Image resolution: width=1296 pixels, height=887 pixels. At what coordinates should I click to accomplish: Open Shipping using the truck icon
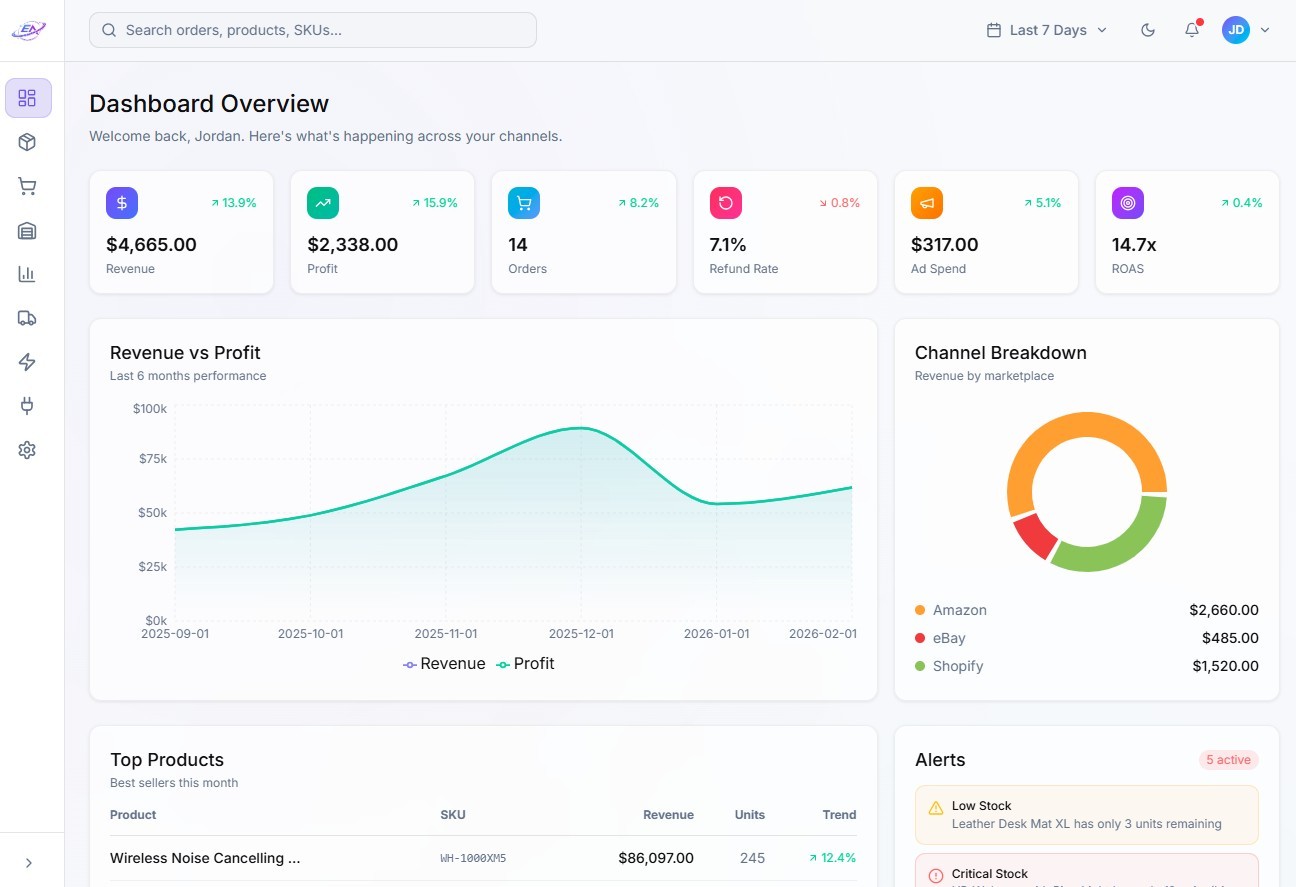27,318
